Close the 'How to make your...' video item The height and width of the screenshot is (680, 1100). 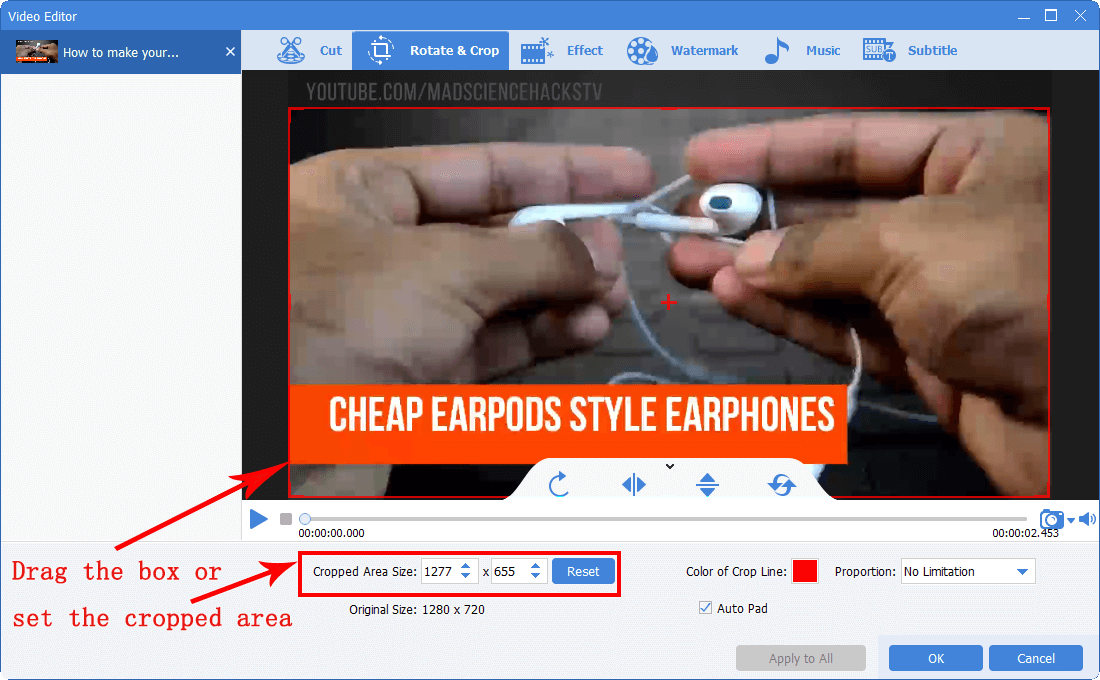point(230,51)
